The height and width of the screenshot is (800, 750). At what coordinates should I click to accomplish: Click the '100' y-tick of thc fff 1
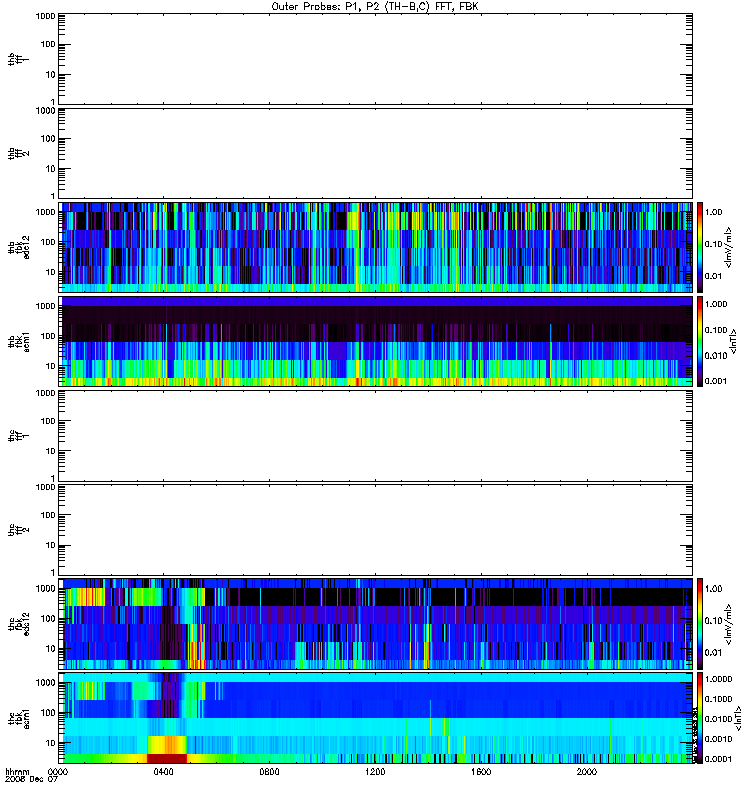pos(48,421)
